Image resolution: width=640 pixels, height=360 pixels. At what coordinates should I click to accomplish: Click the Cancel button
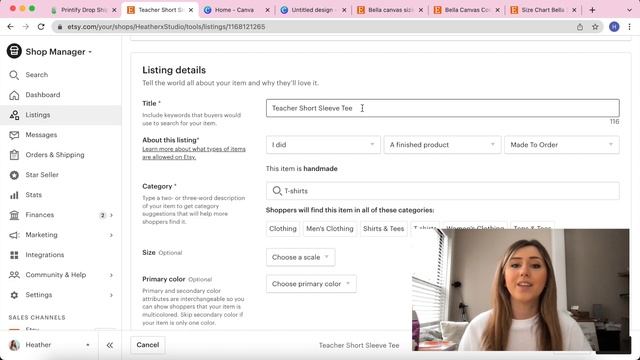tap(148, 345)
